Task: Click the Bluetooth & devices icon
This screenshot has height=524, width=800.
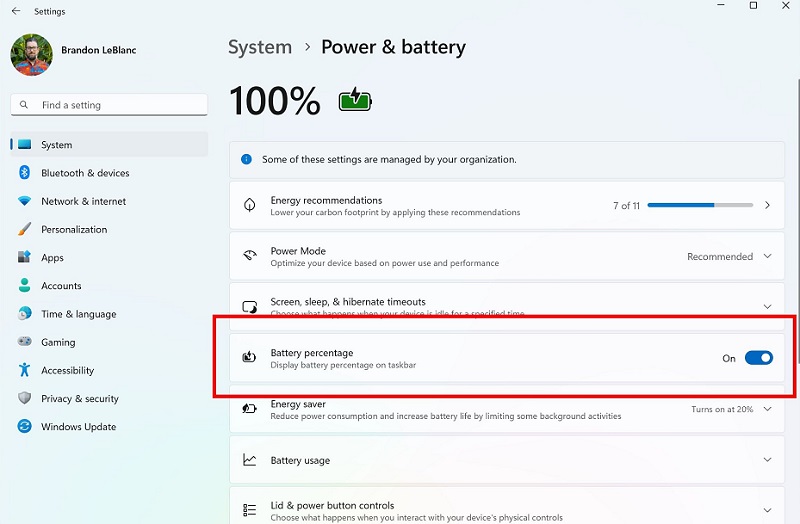Action: 25,173
